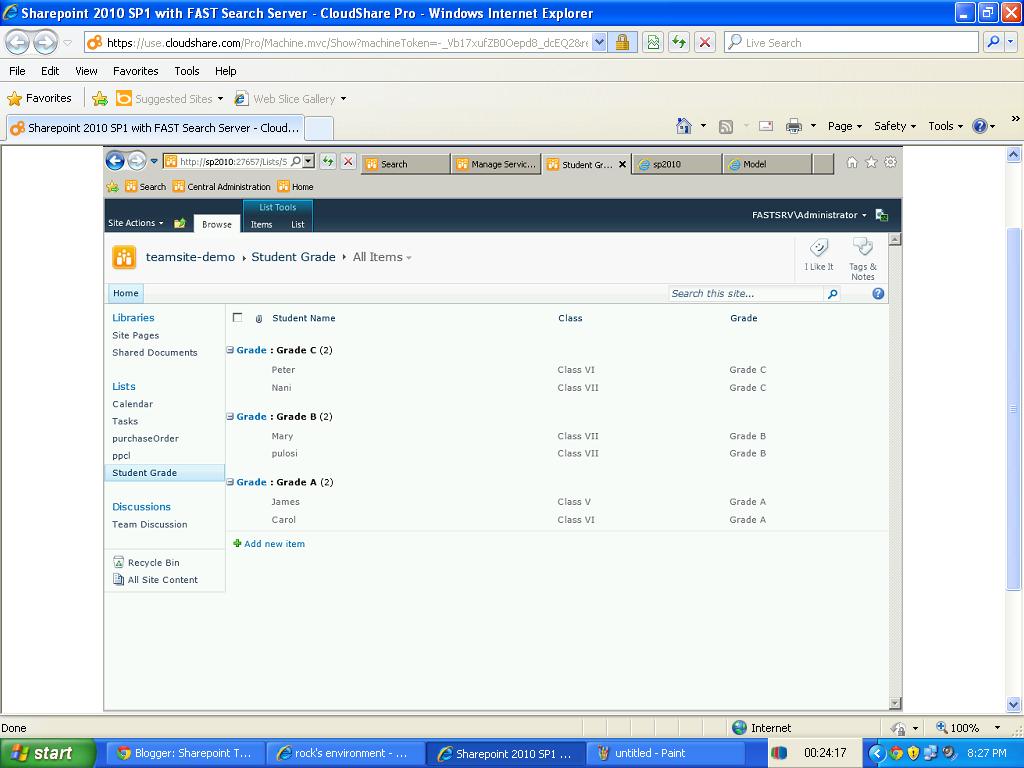Collapse the Grade B group
The image size is (1024, 768).
pyautogui.click(x=229, y=416)
